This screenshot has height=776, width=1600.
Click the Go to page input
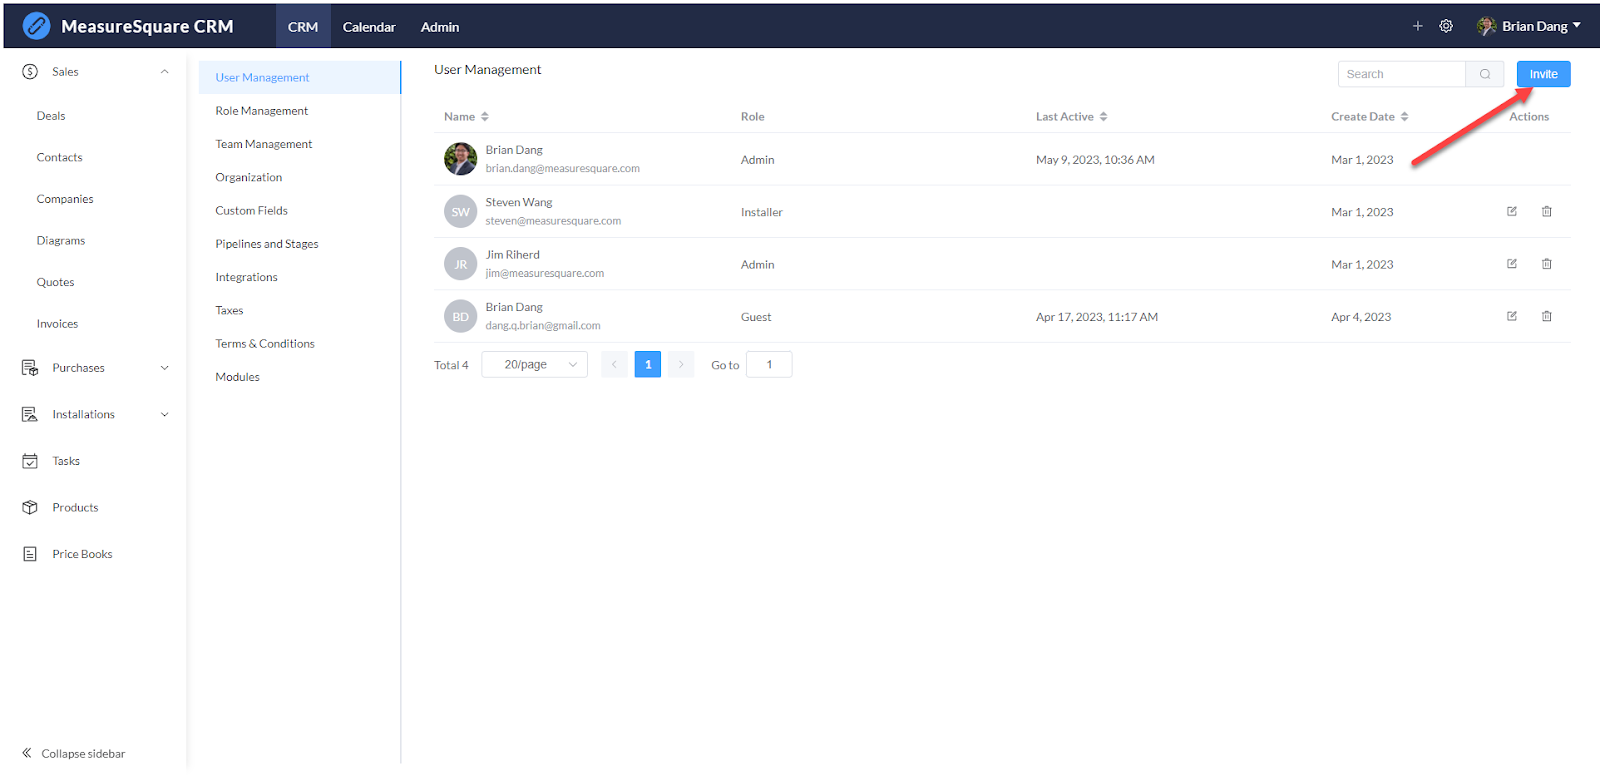click(x=769, y=364)
